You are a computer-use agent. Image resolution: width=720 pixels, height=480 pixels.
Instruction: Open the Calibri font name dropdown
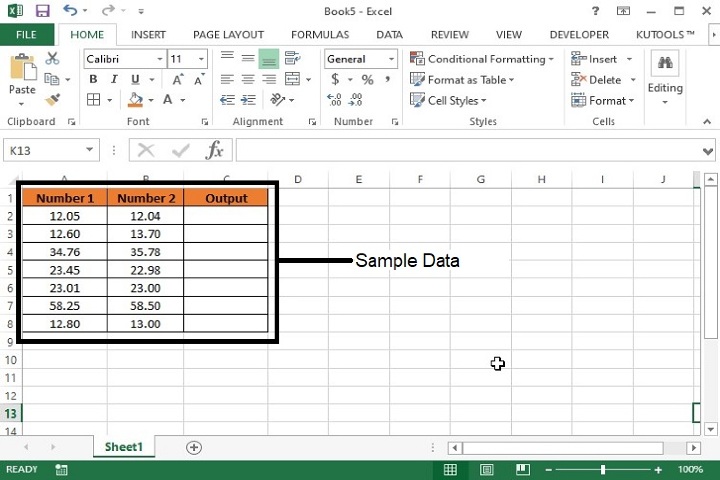(160, 59)
